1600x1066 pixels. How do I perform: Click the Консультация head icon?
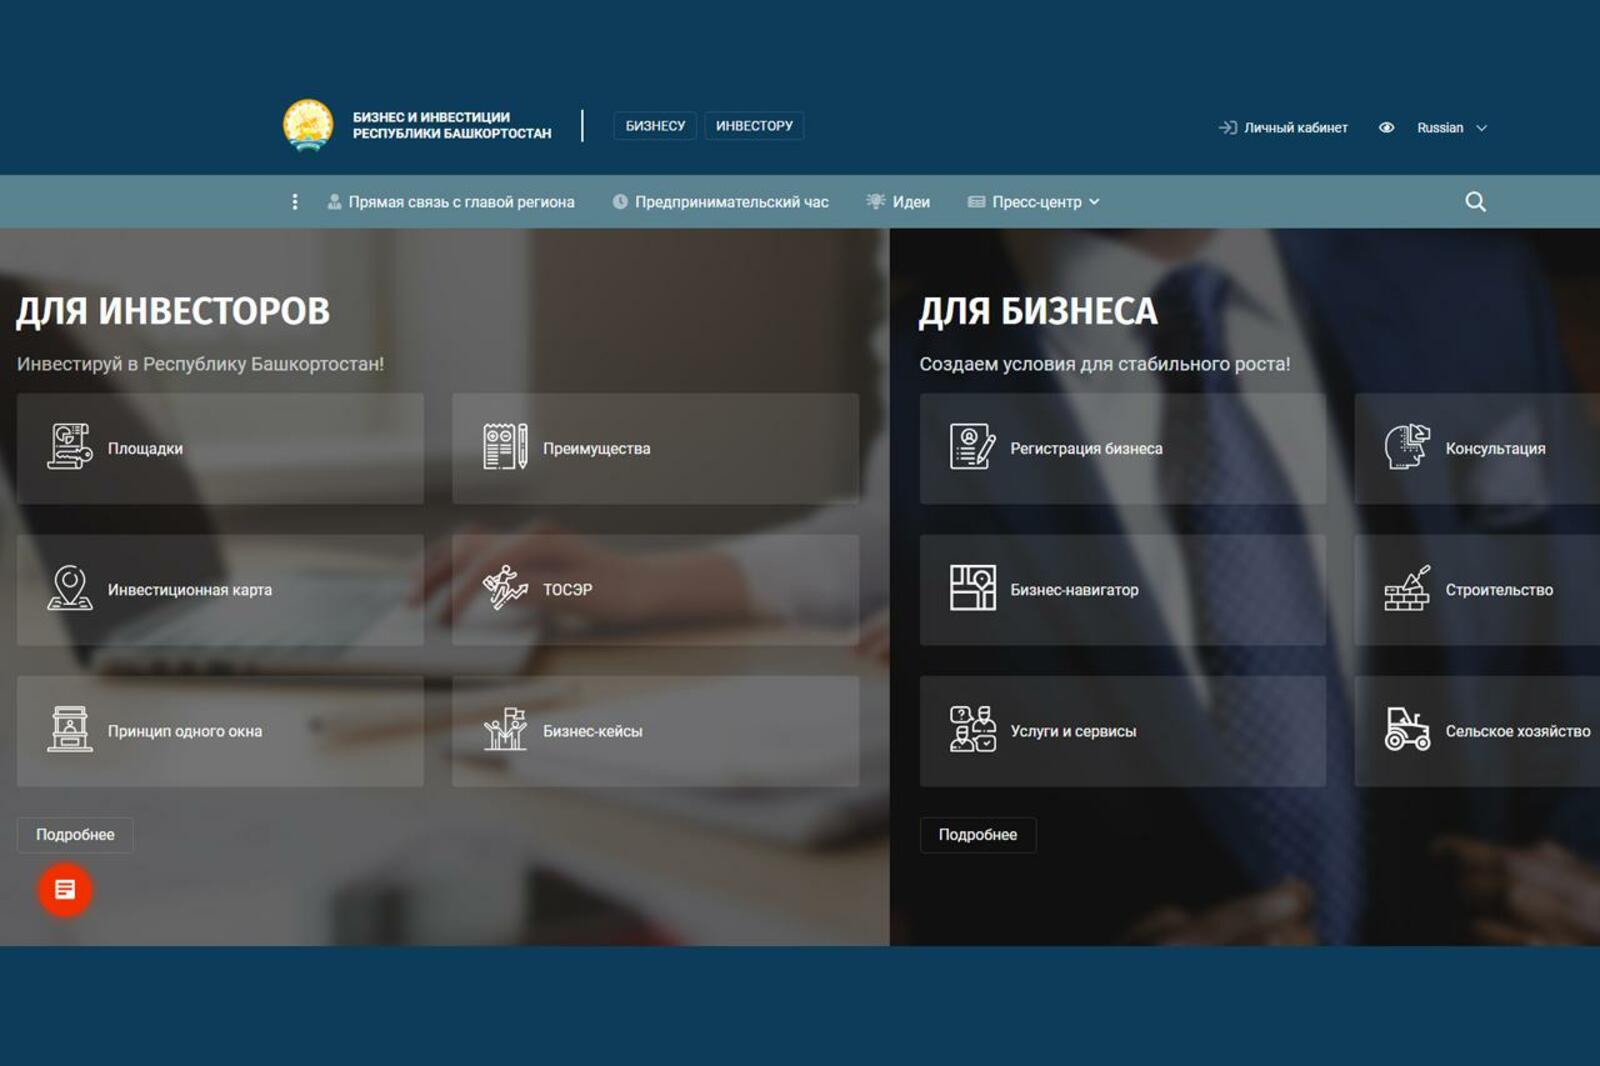tap(1408, 447)
